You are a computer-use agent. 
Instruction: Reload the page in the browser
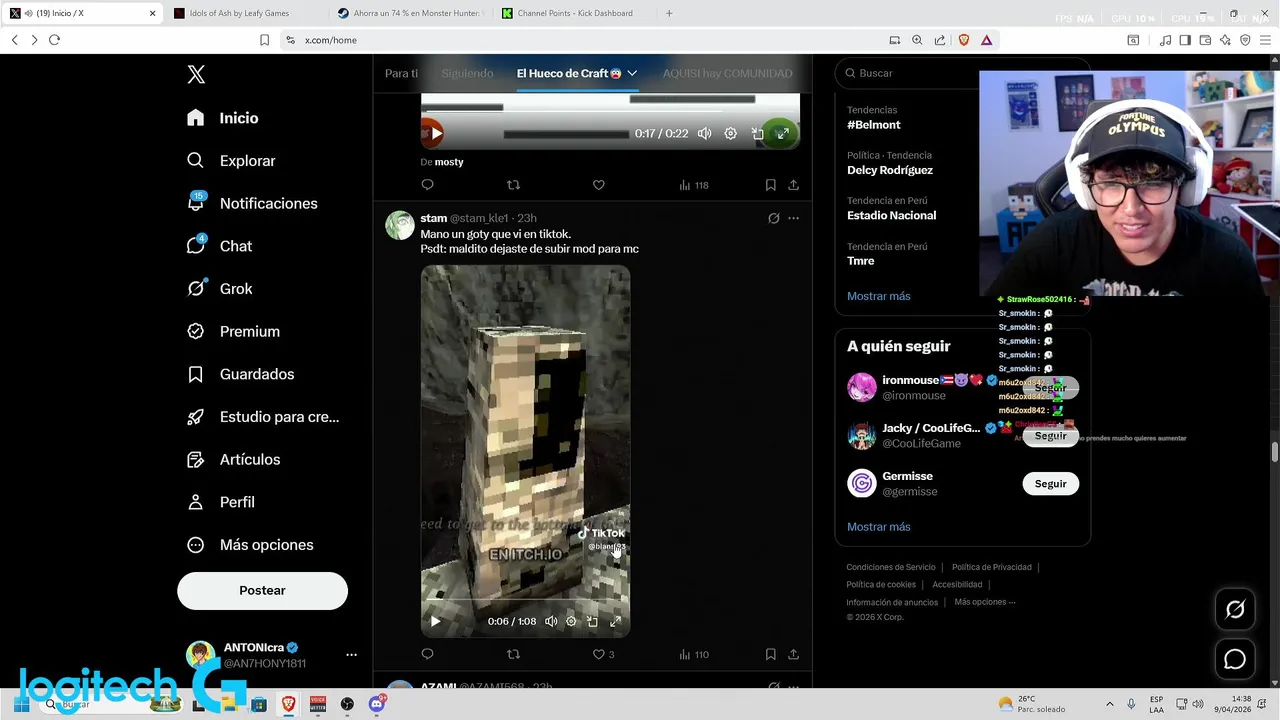click(54, 40)
